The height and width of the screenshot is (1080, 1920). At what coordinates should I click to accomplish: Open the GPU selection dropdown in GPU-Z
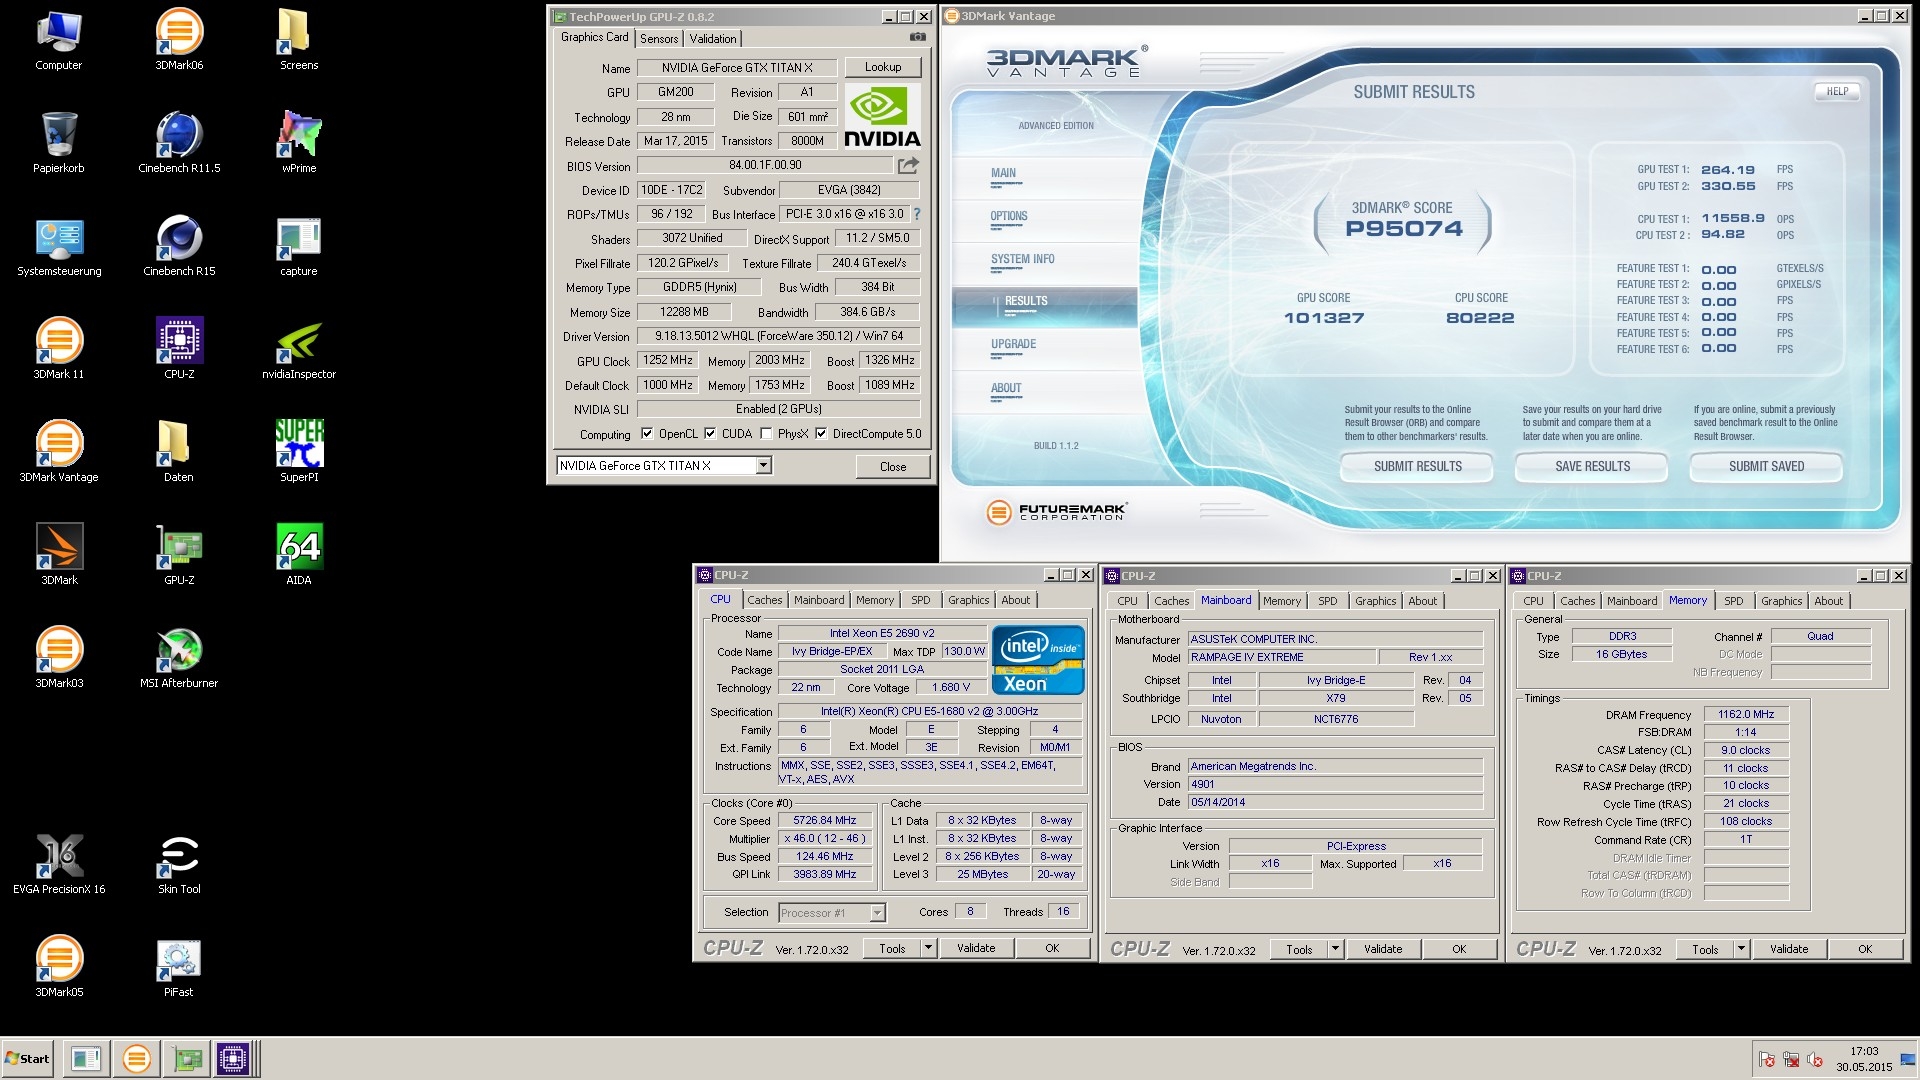click(x=763, y=465)
